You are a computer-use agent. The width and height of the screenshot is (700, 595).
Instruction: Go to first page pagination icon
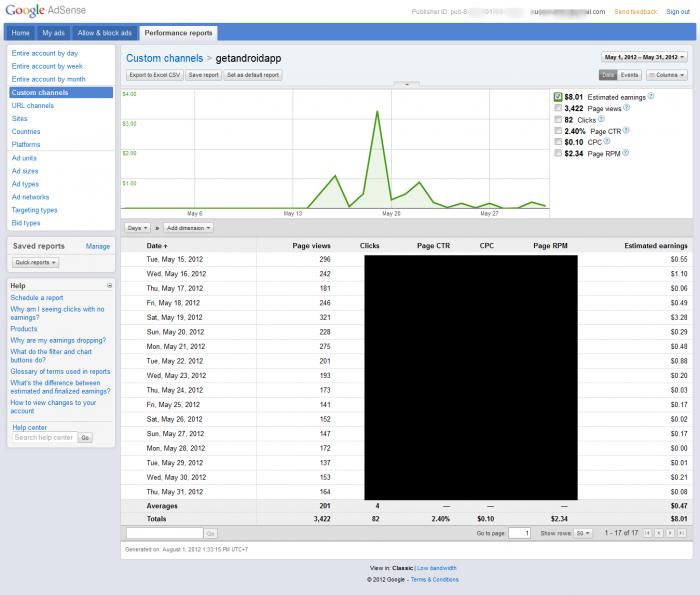point(647,533)
